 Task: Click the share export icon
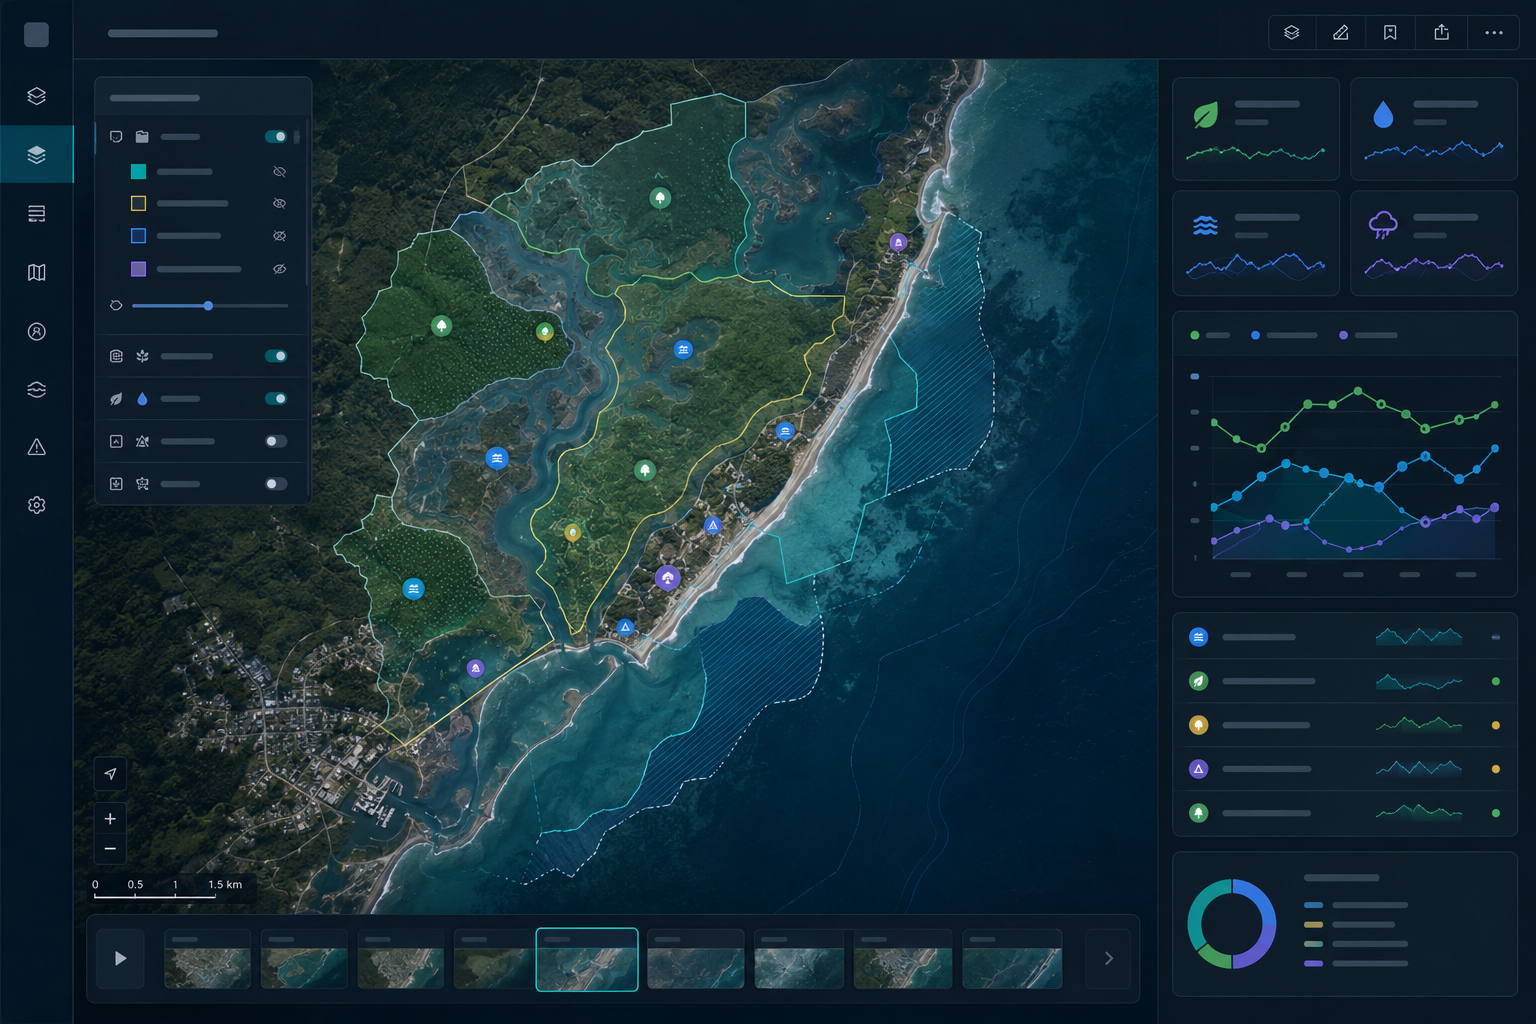click(x=1441, y=33)
